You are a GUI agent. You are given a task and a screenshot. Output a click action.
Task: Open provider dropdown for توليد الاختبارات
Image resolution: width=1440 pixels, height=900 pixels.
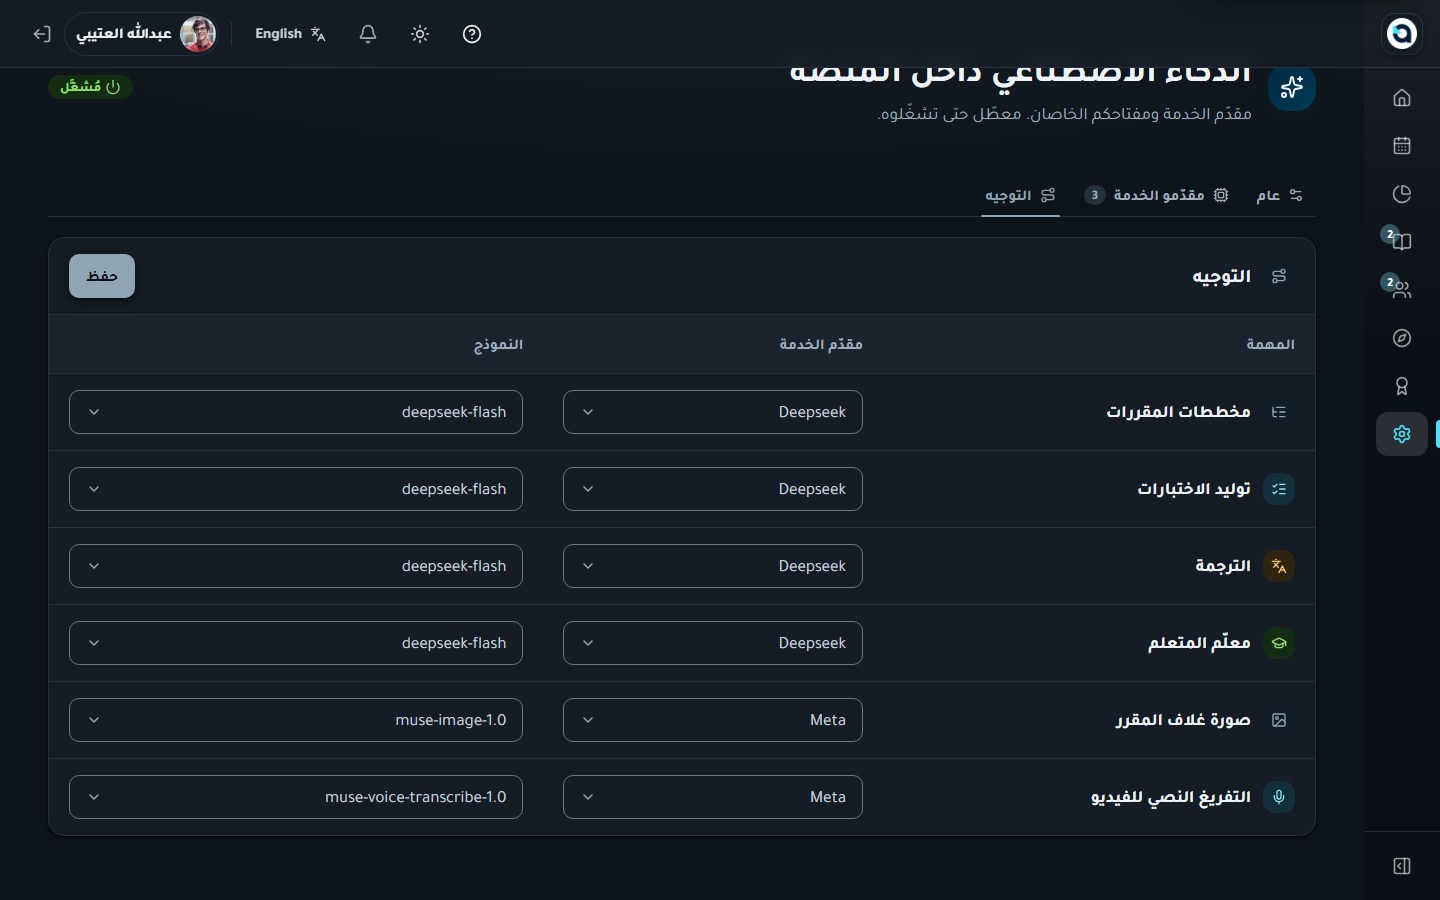(713, 489)
